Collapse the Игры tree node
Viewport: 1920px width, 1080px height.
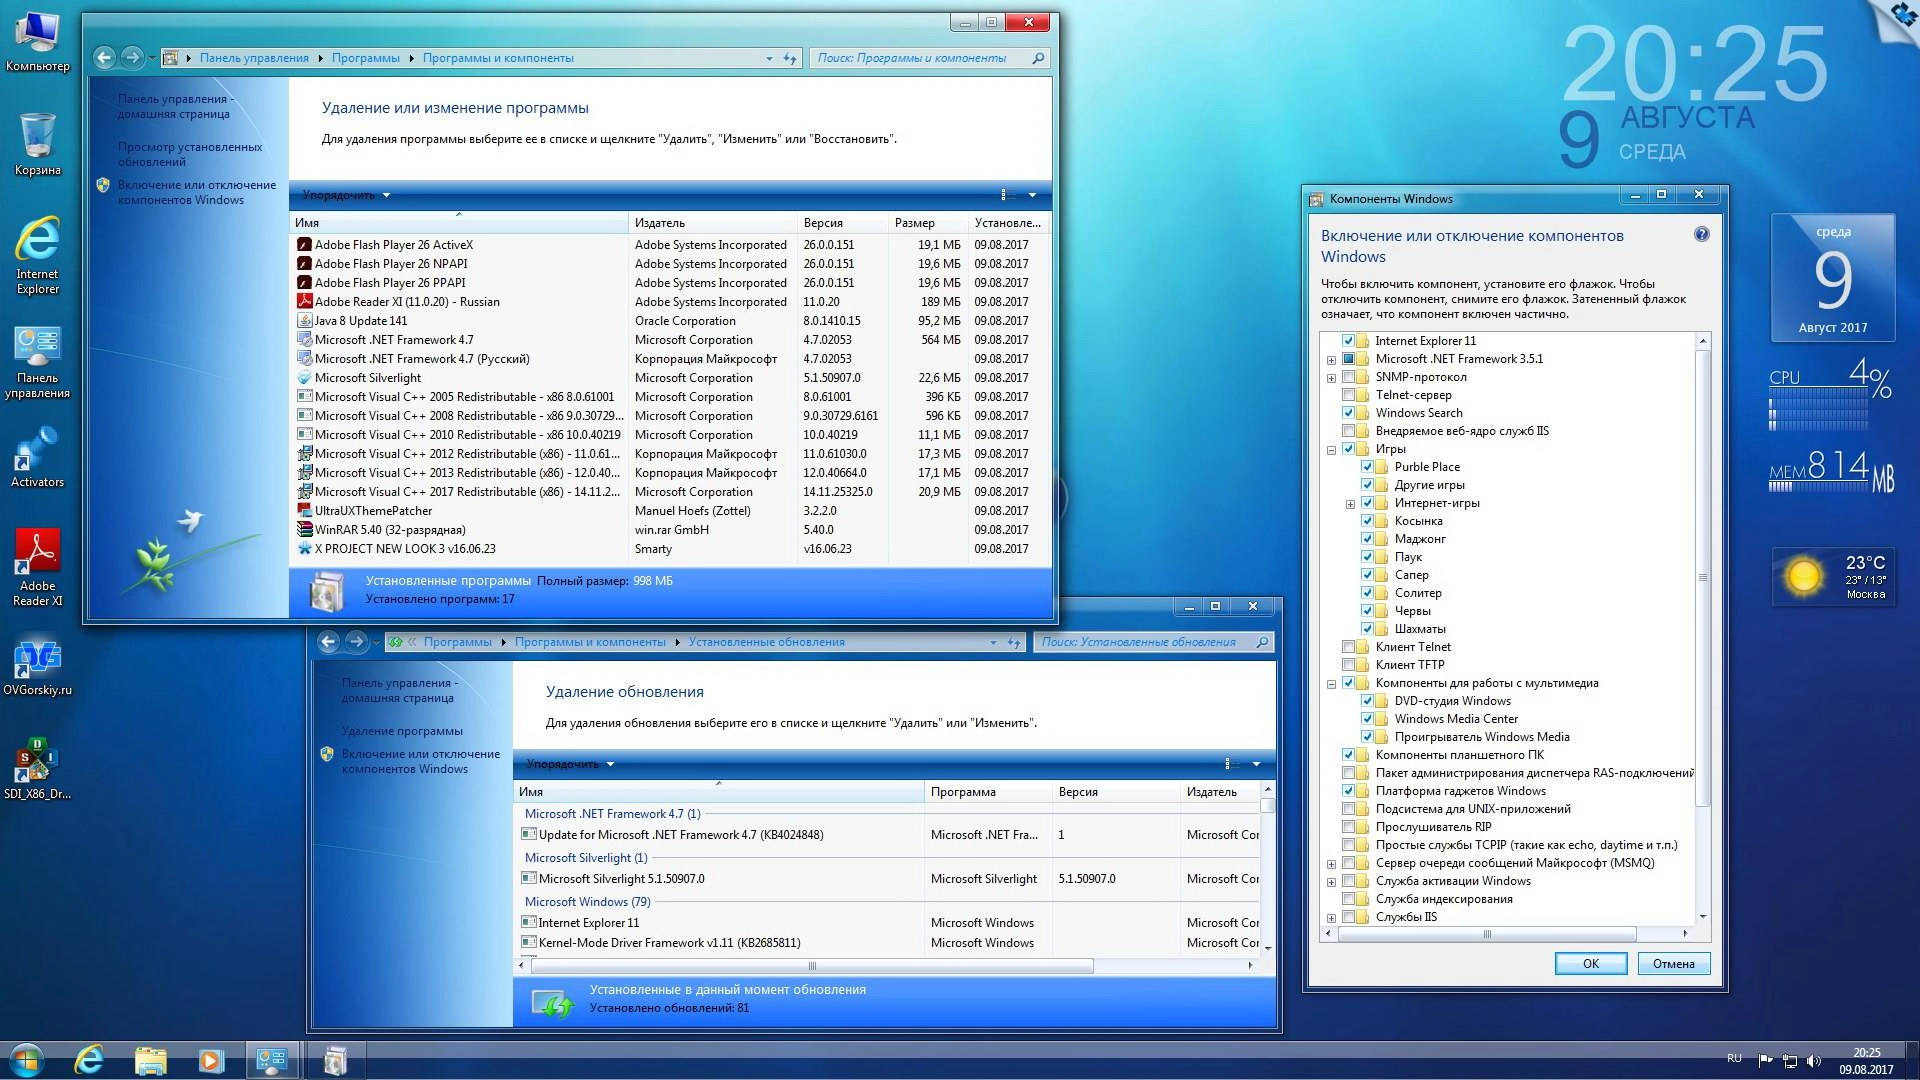[x=1331, y=450]
